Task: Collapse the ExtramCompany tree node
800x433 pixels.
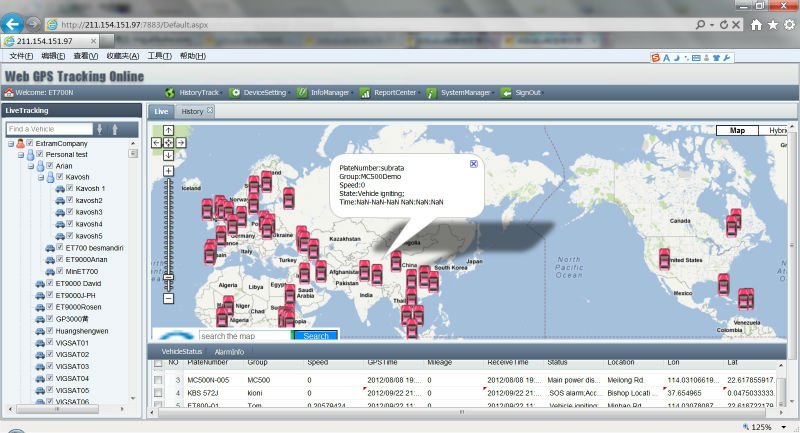Action: tap(11, 144)
